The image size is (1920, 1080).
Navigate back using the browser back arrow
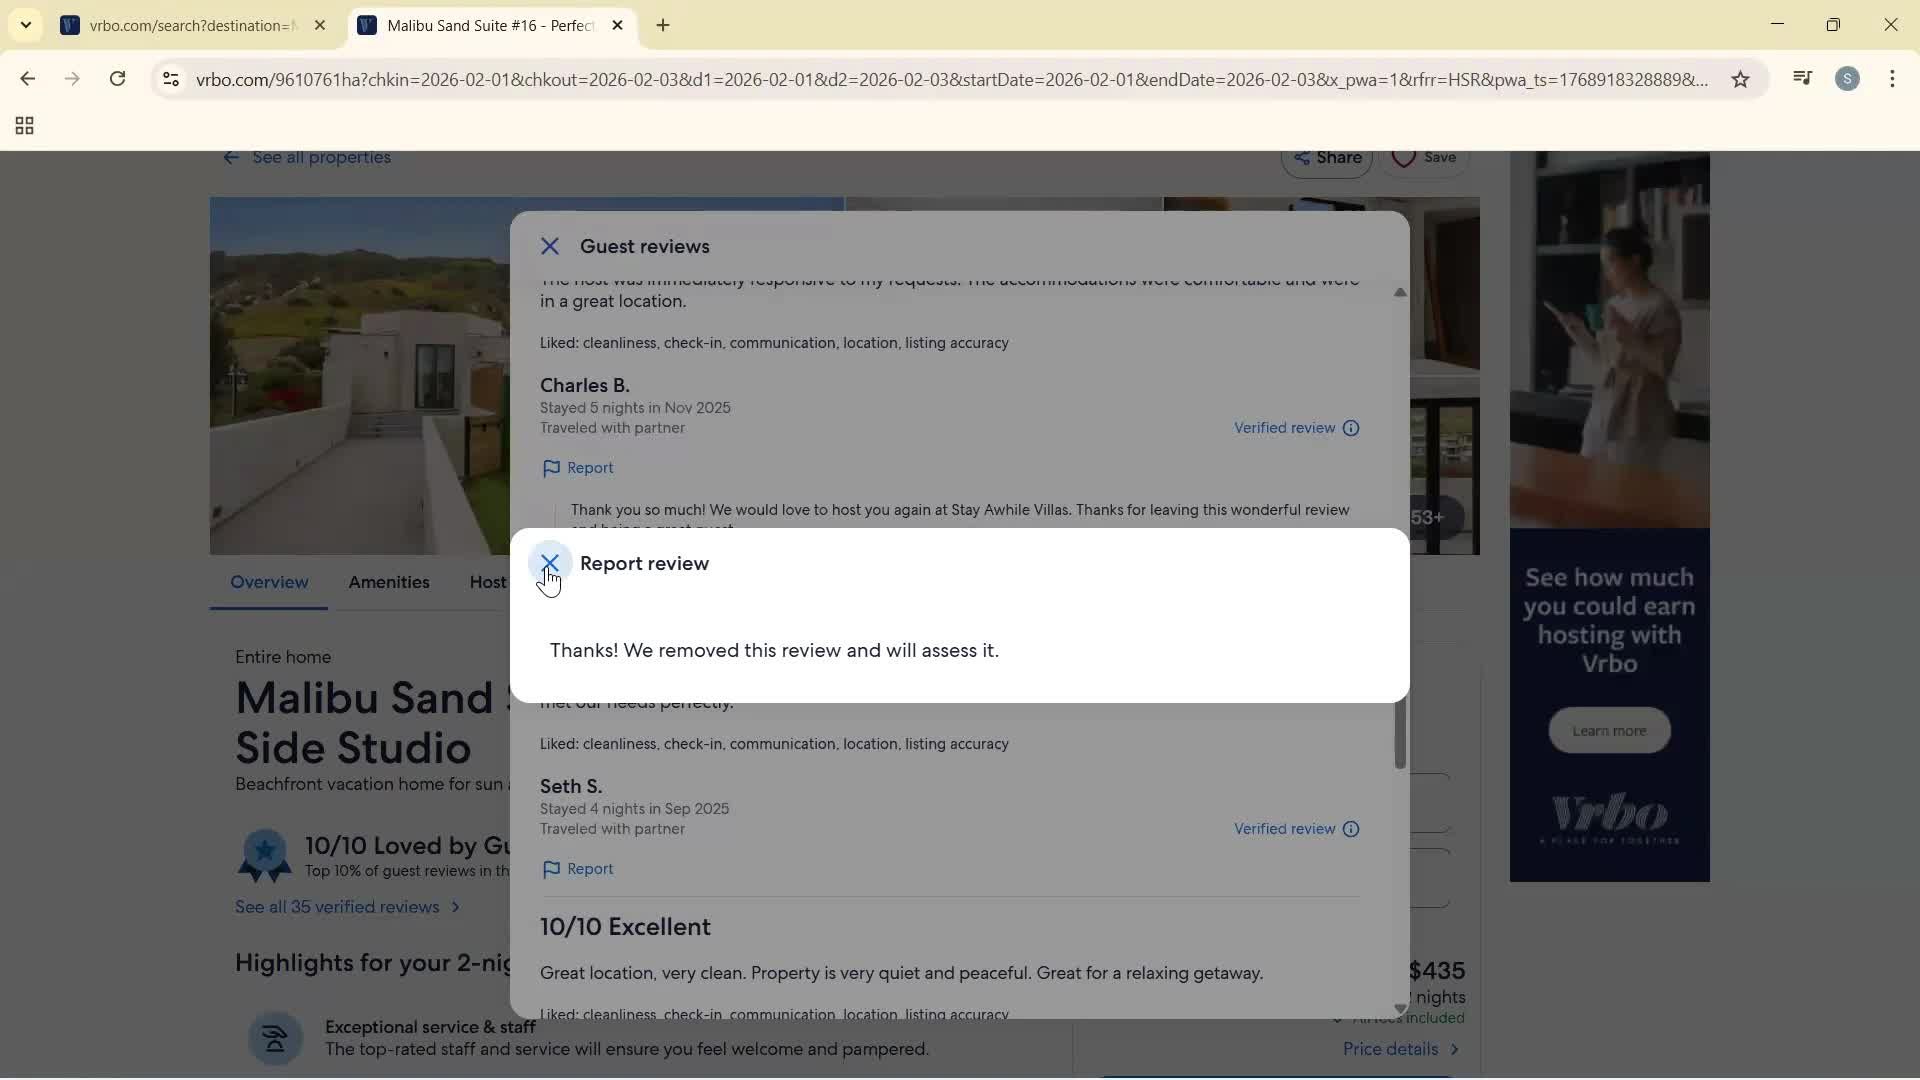coord(27,79)
